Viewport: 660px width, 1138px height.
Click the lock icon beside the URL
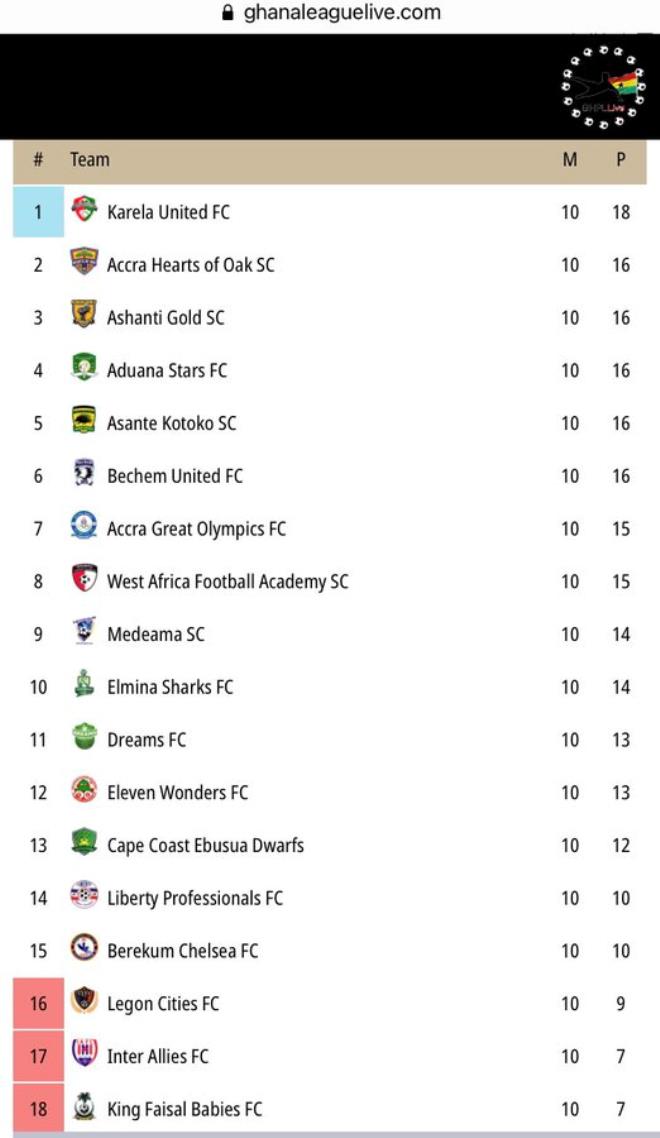(228, 13)
